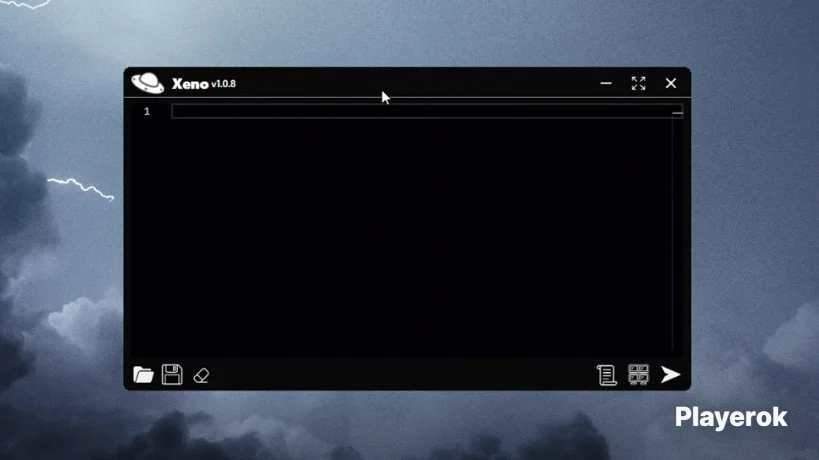Save the script using the floppy disk icon
Viewport: 819px width, 460px height.
coord(172,375)
